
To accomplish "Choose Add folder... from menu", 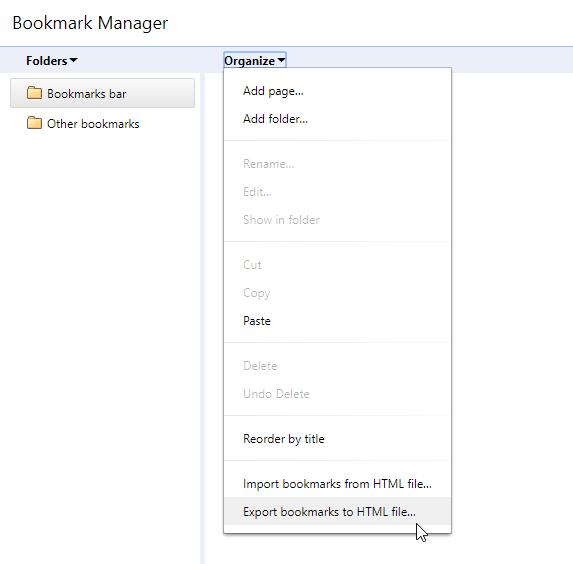I will point(337,119).
